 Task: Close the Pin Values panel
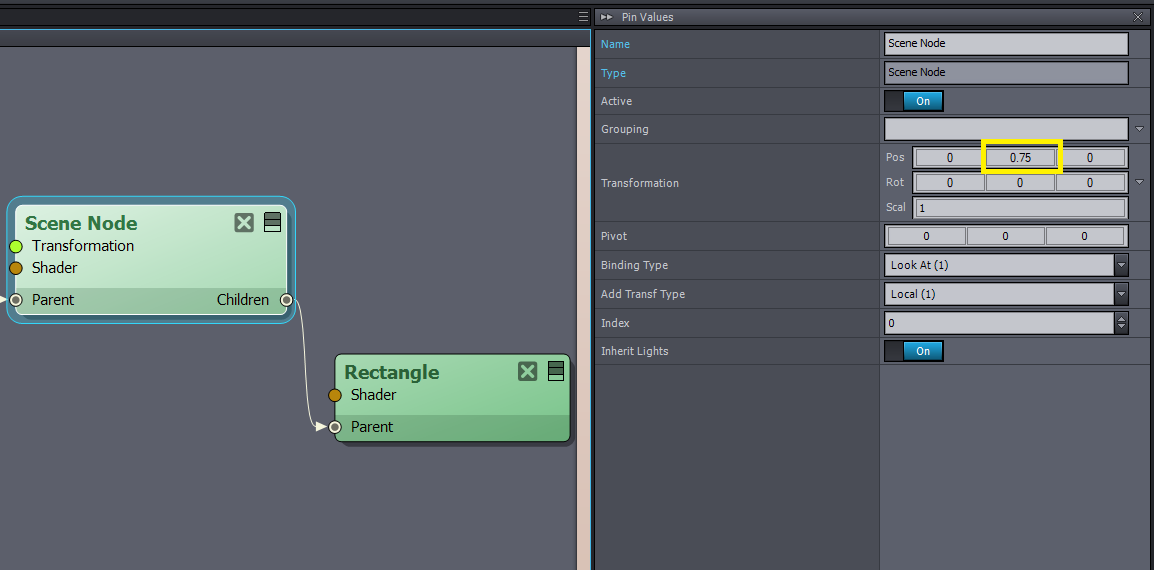1137,17
